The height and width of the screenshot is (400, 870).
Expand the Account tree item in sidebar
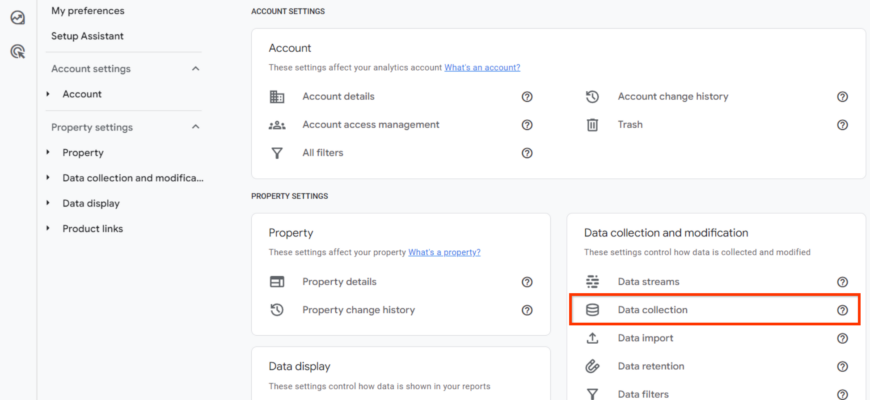point(48,94)
